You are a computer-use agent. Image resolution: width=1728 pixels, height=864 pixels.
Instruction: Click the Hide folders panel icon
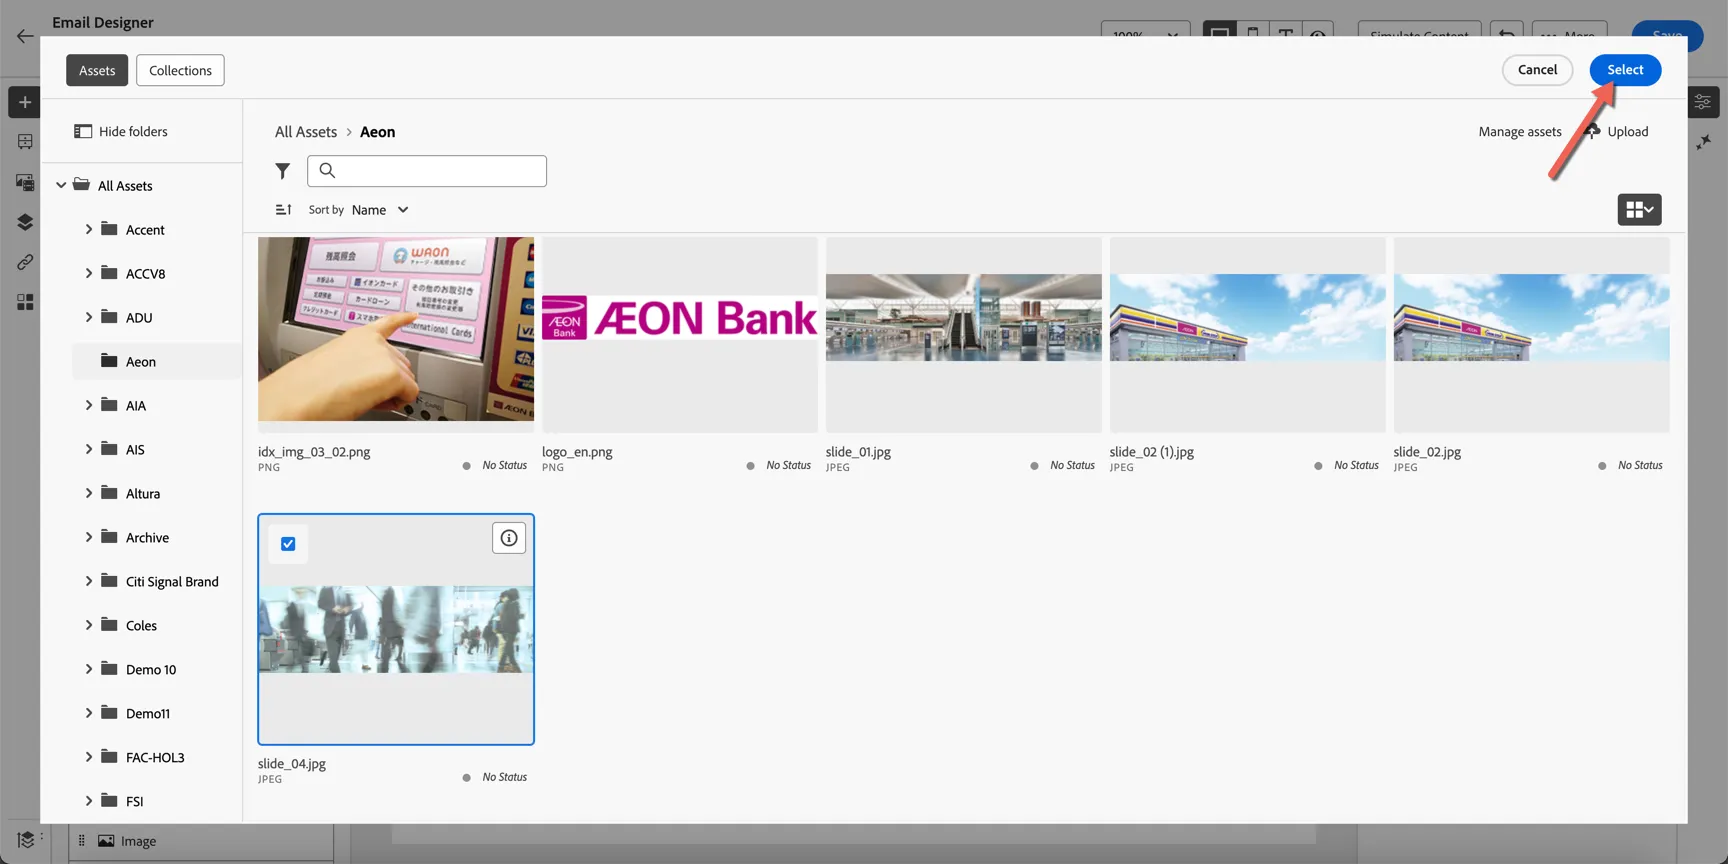point(83,131)
